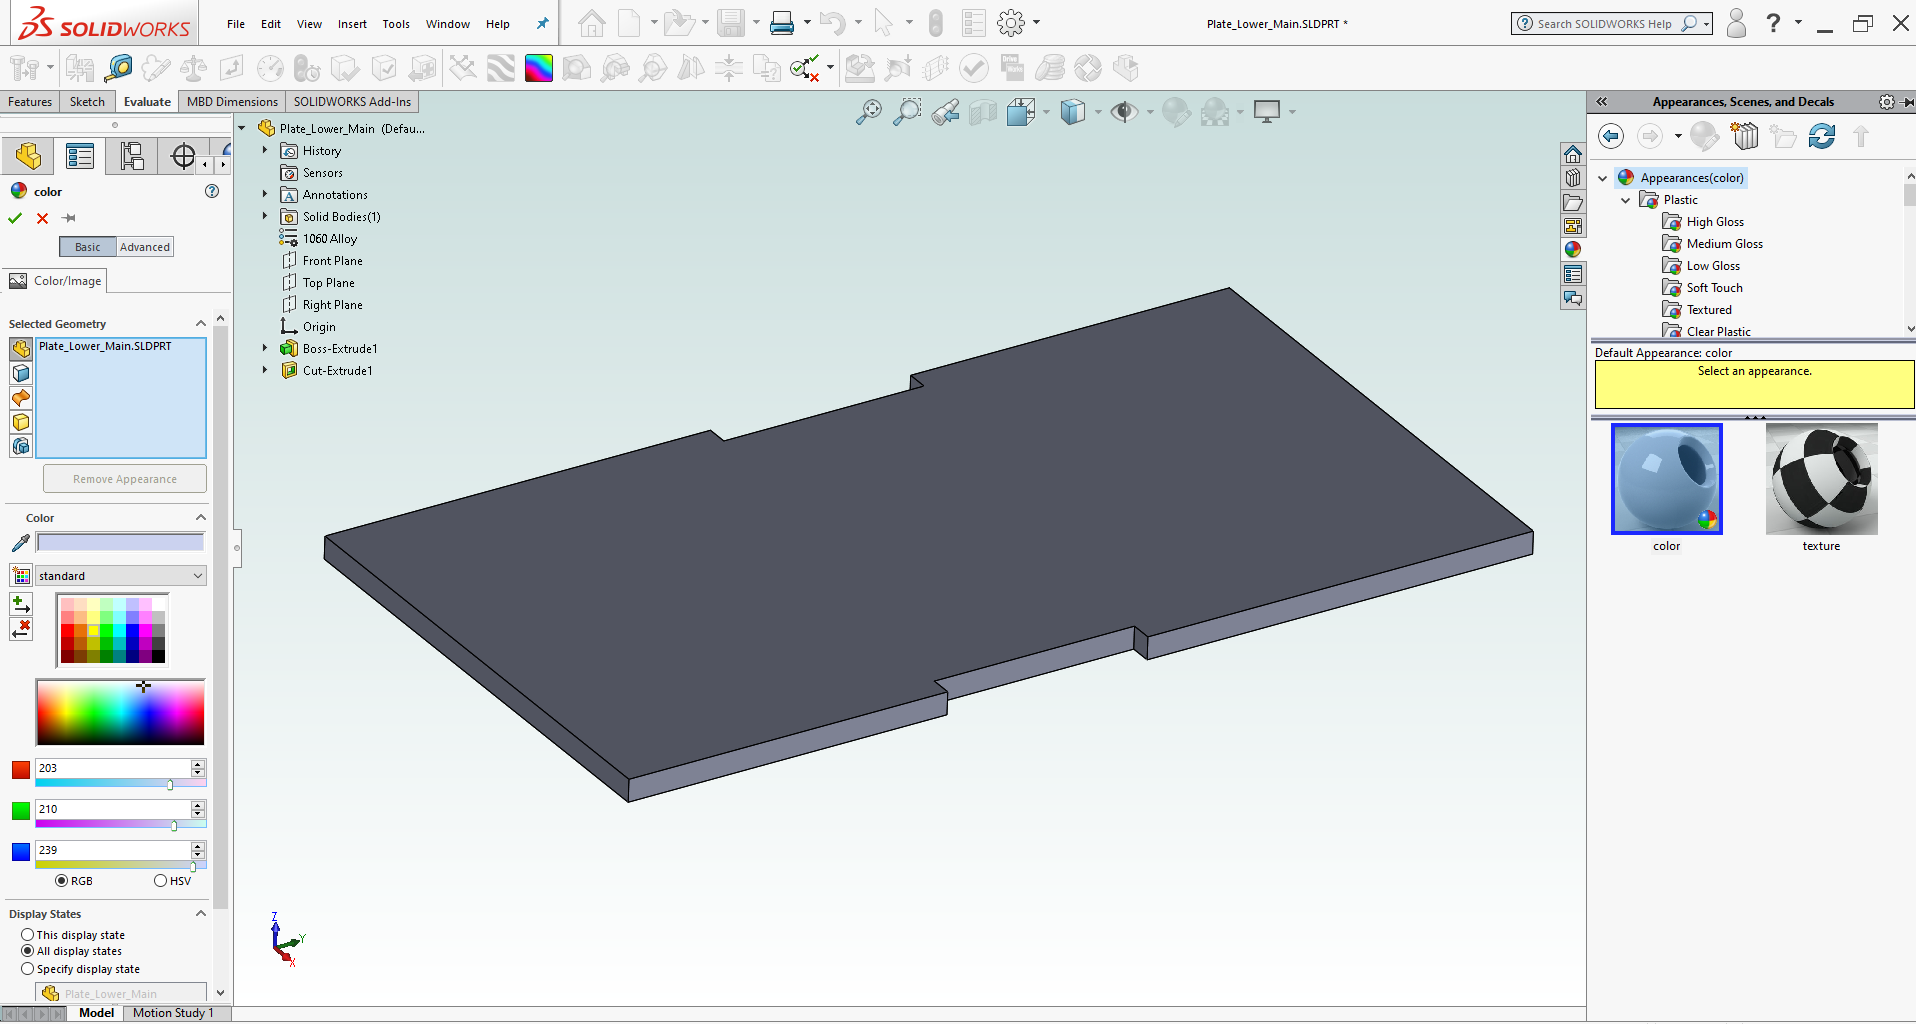
Task: Open View Settings monitor icon
Action: point(1267,112)
